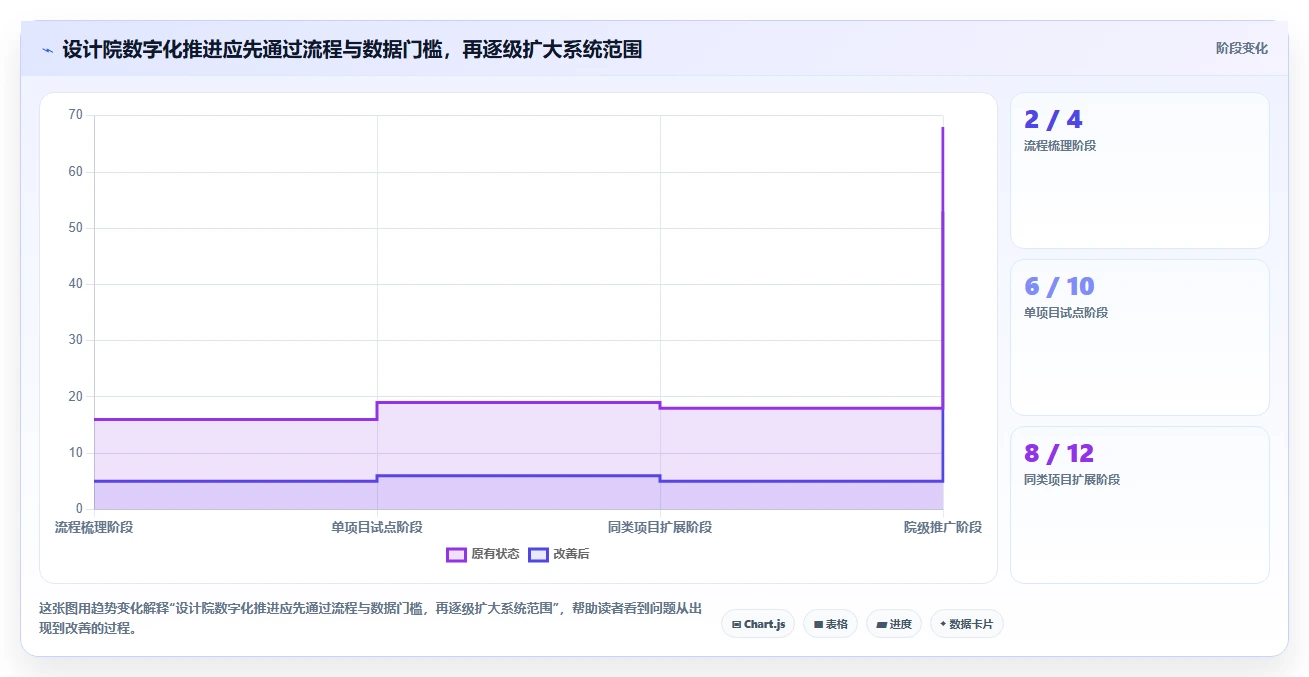The height and width of the screenshot is (677, 1309).
Task: Click the 同类项目扩展阶段 x-axis label
Action: pyautogui.click(x=660, y=527)
